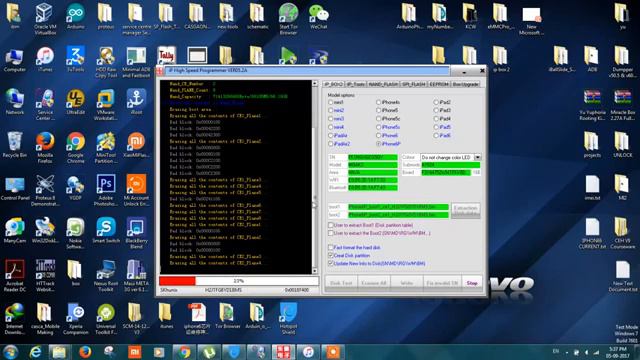Open the XiaoMiFlash desktop icon
The width and height of the screenshot is (640, 360).
tap(136, 144)
